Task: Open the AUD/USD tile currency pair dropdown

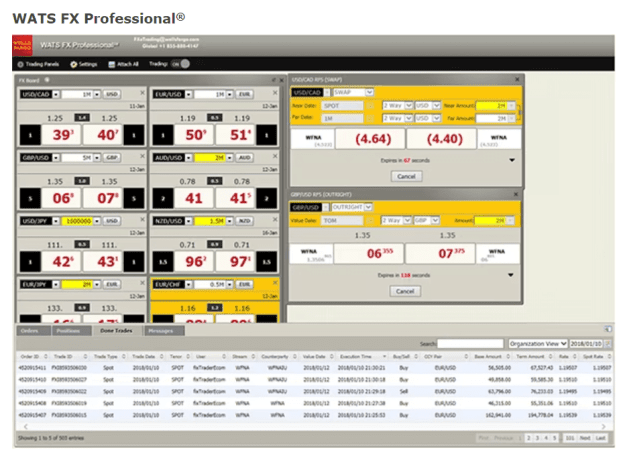Action: coord(189,158)
